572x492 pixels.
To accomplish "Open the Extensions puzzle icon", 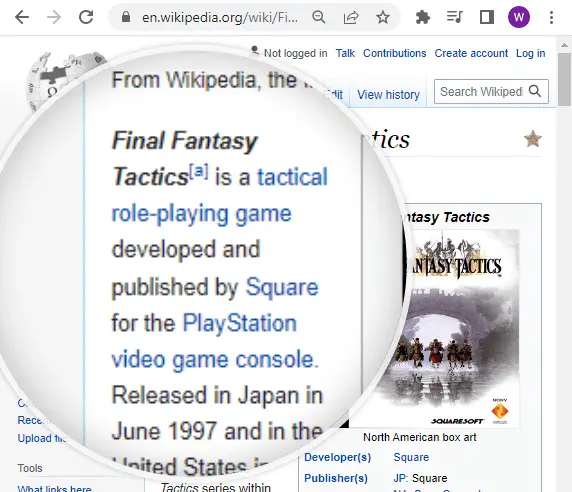I will coord(422,17).
